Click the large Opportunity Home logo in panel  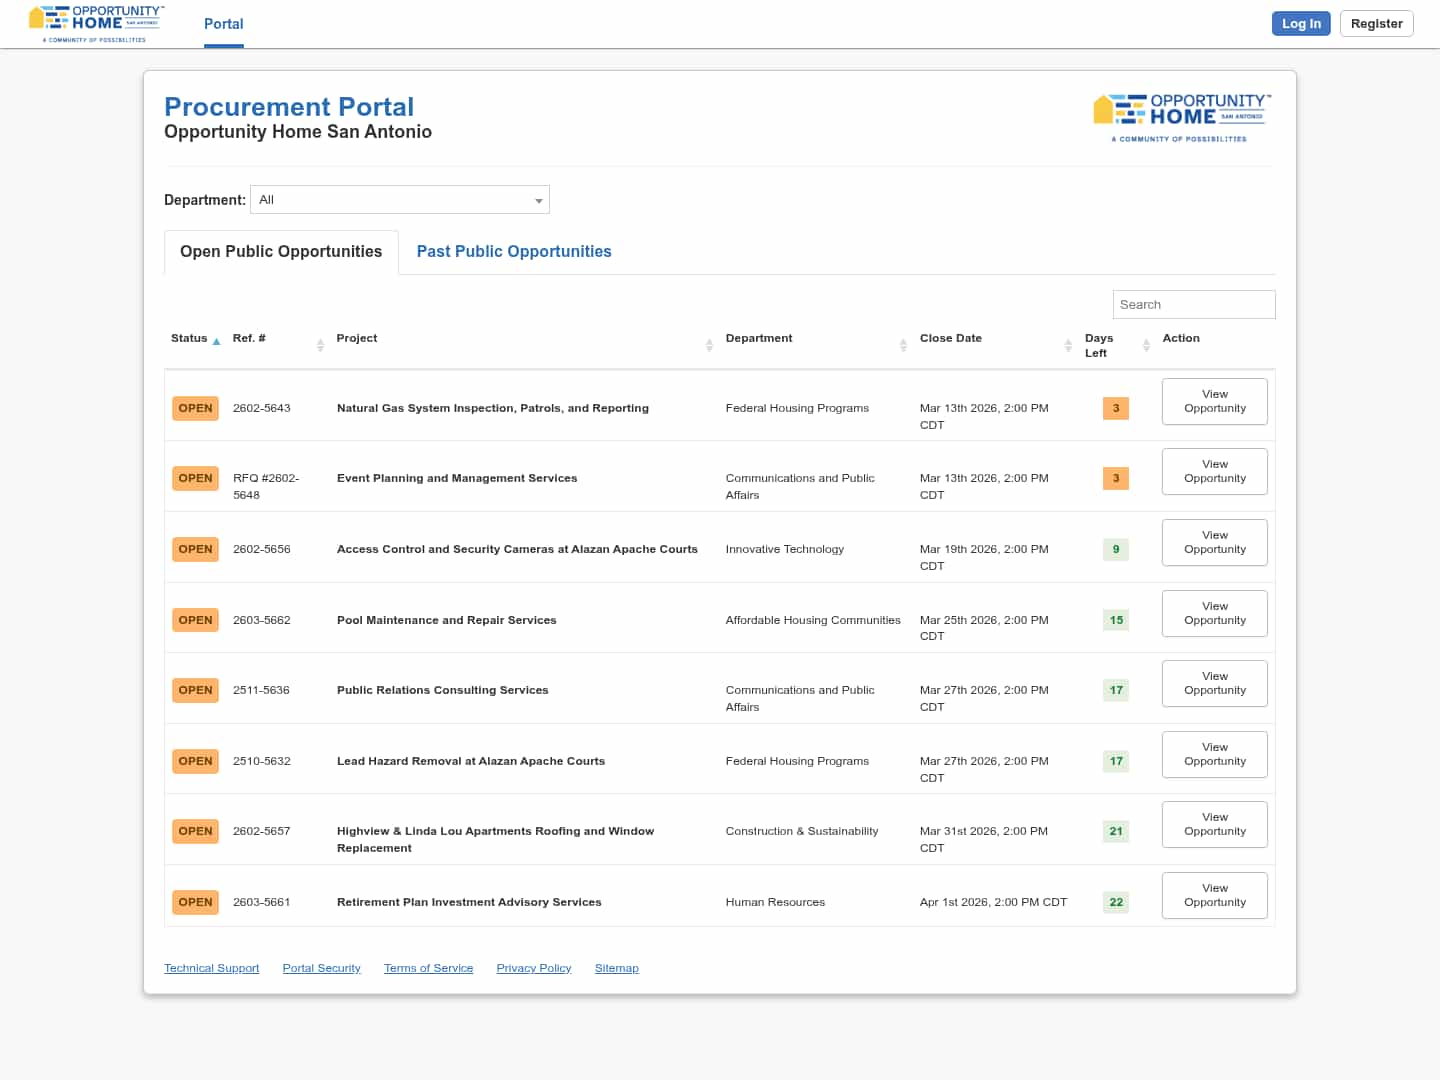[1181, 117]
